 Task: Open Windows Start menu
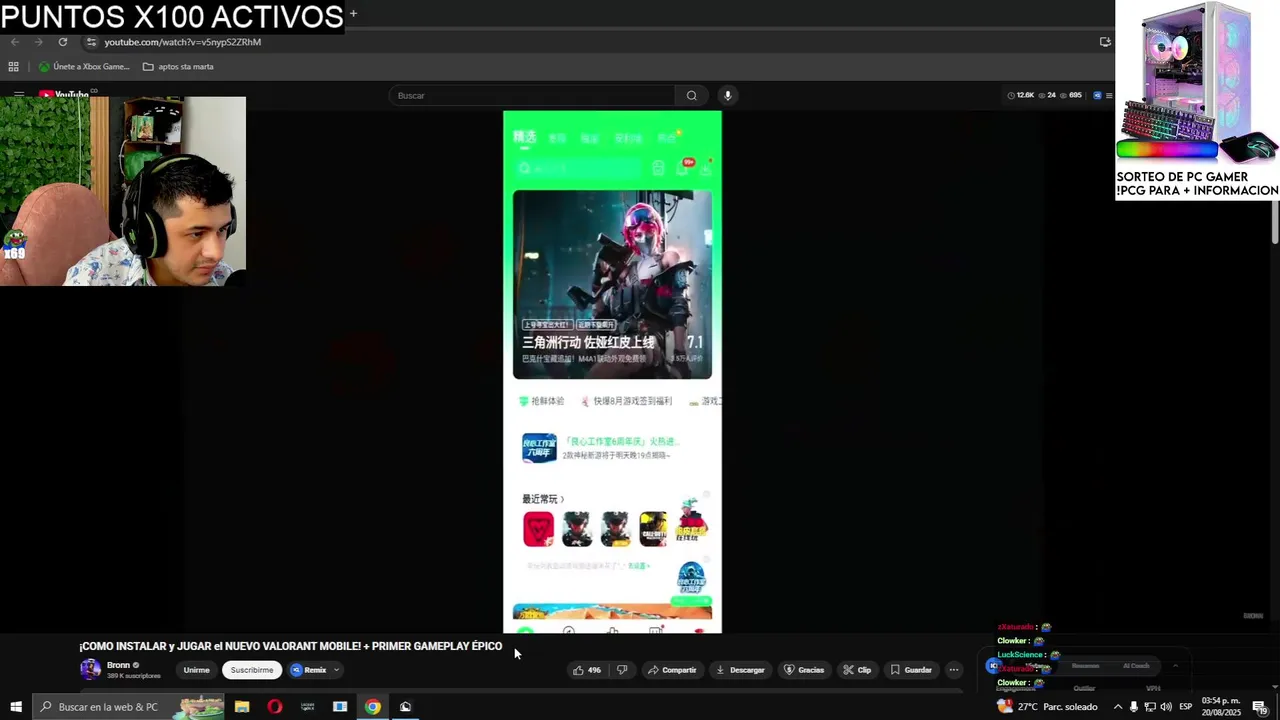[15, 707]
